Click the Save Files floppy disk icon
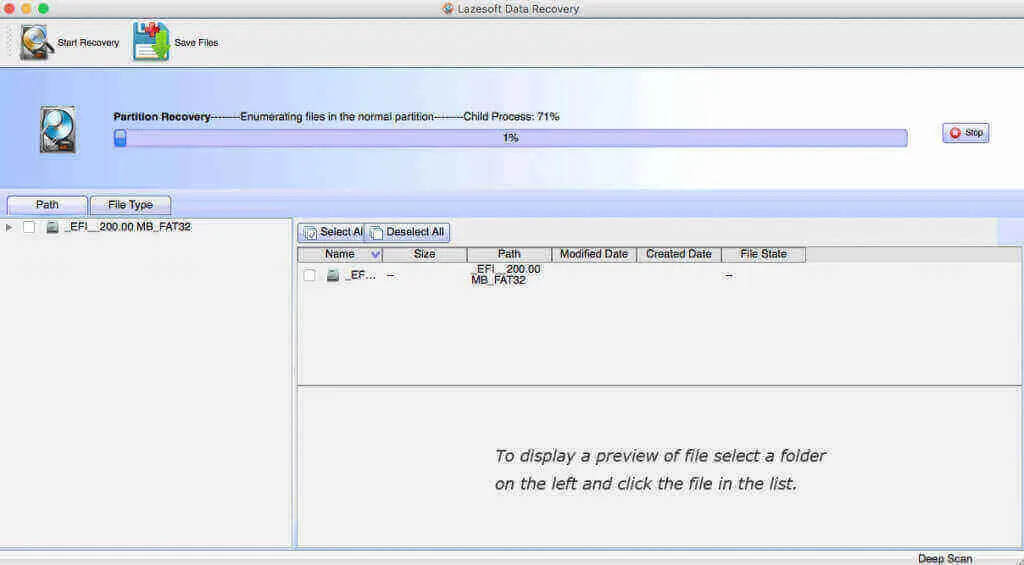 [152, 42]
